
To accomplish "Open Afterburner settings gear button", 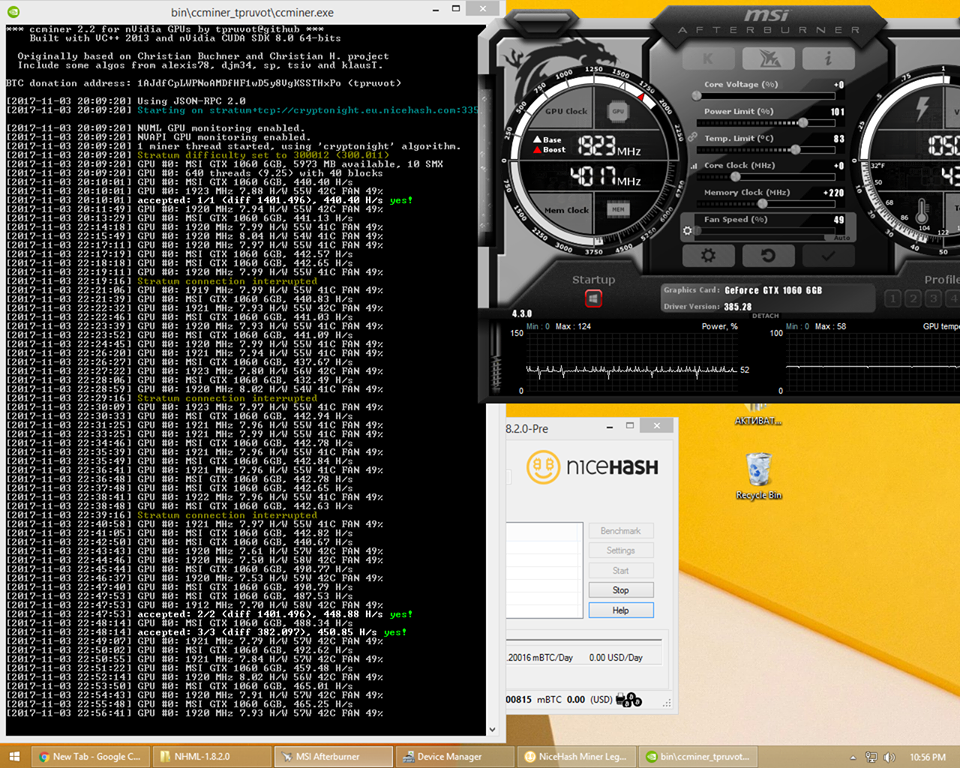I will coord(708,256).
